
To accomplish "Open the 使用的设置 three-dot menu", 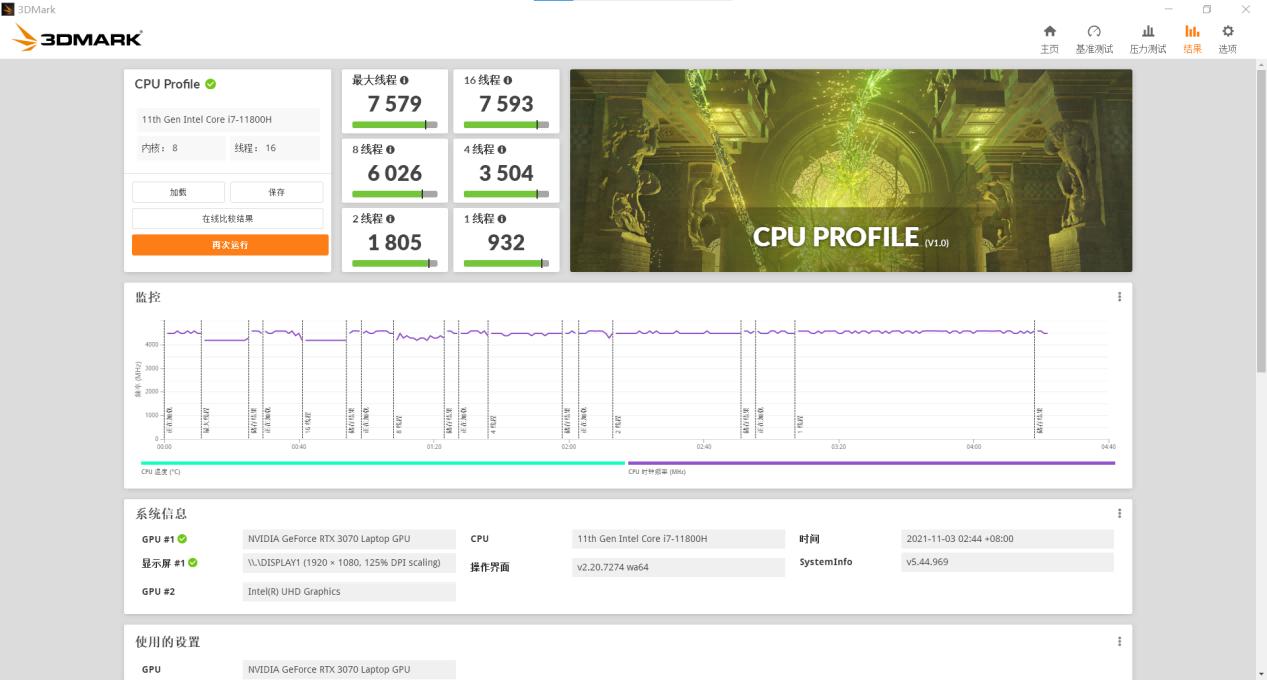I will pos(1118,641).
